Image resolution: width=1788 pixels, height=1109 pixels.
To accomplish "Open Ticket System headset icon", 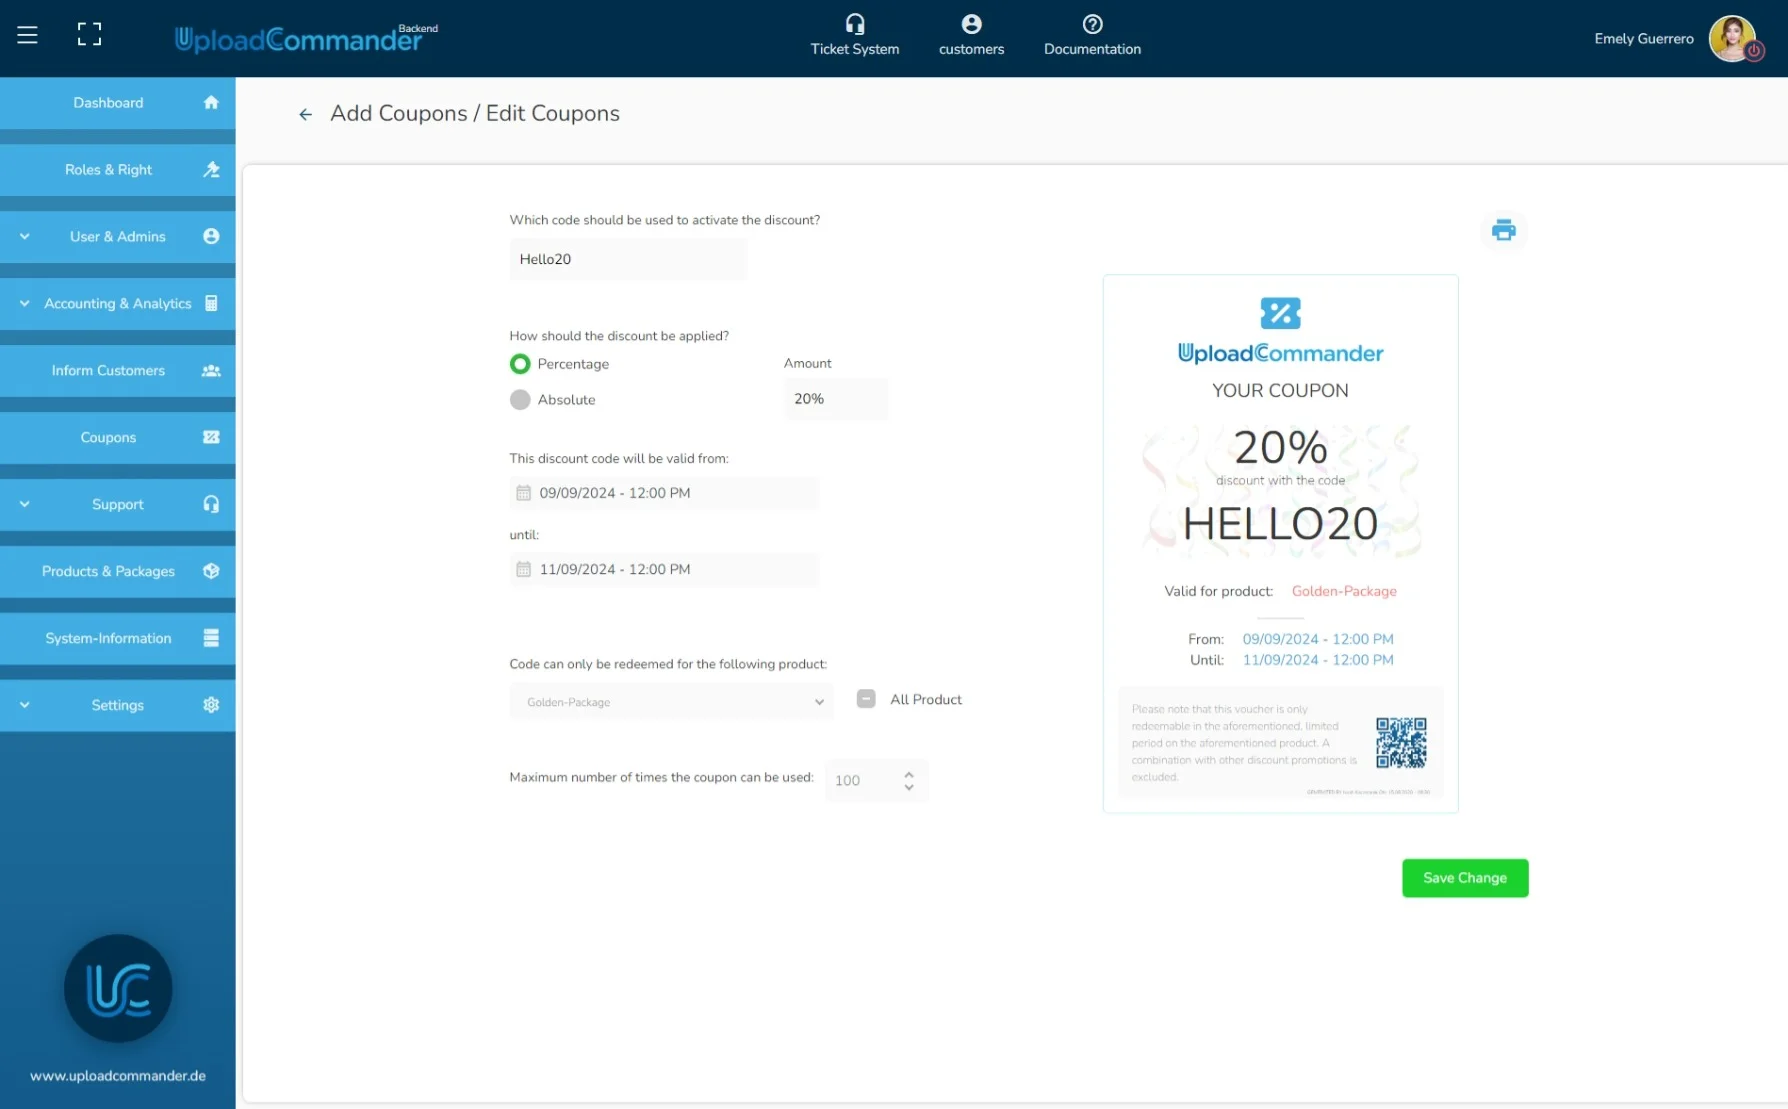I will coord(855,24).
